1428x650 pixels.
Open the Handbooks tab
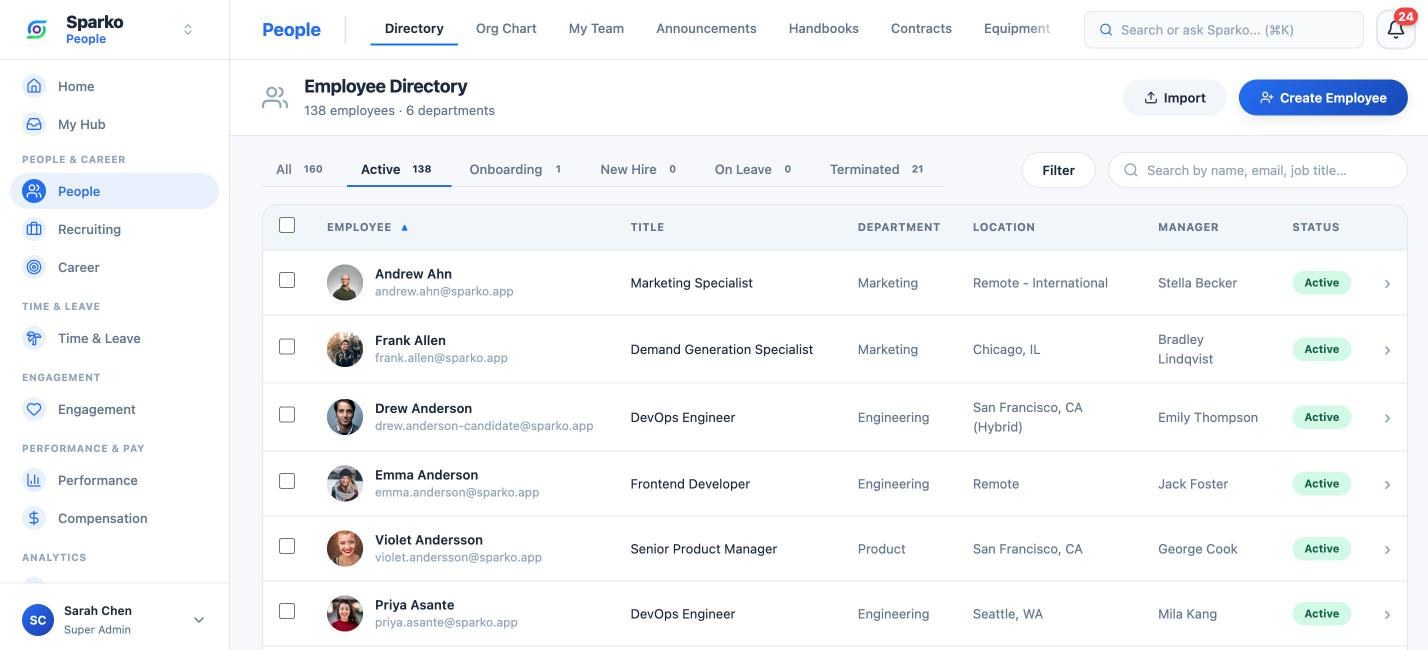point(823,28)
